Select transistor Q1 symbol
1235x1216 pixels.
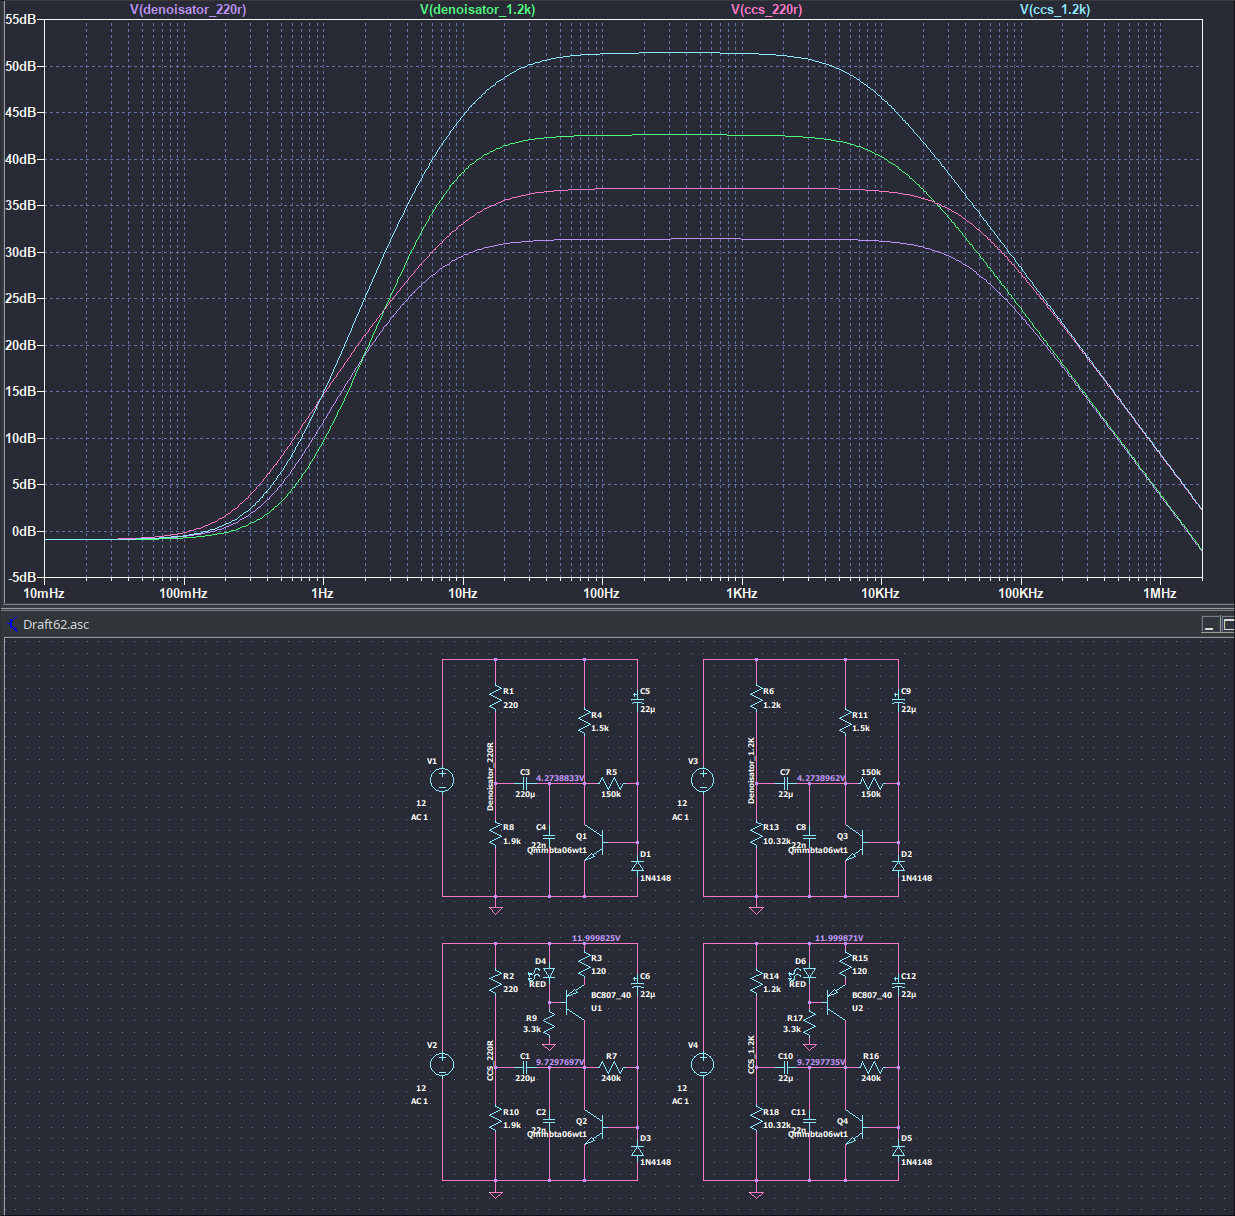(594, 843)
